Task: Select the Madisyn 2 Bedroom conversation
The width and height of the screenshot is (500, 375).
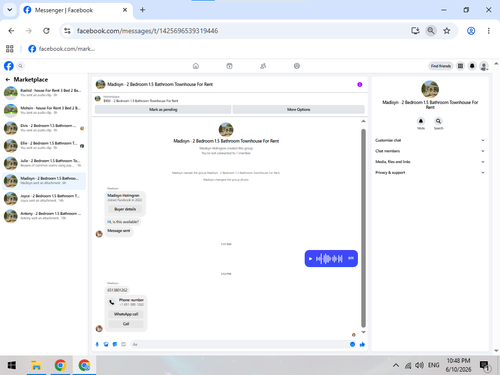Action: pos(44,181)
